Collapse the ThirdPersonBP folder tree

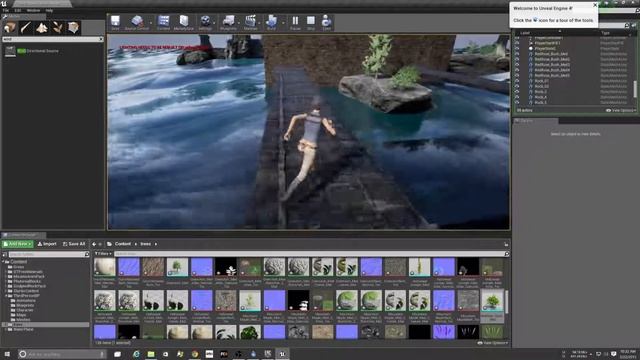7,296
